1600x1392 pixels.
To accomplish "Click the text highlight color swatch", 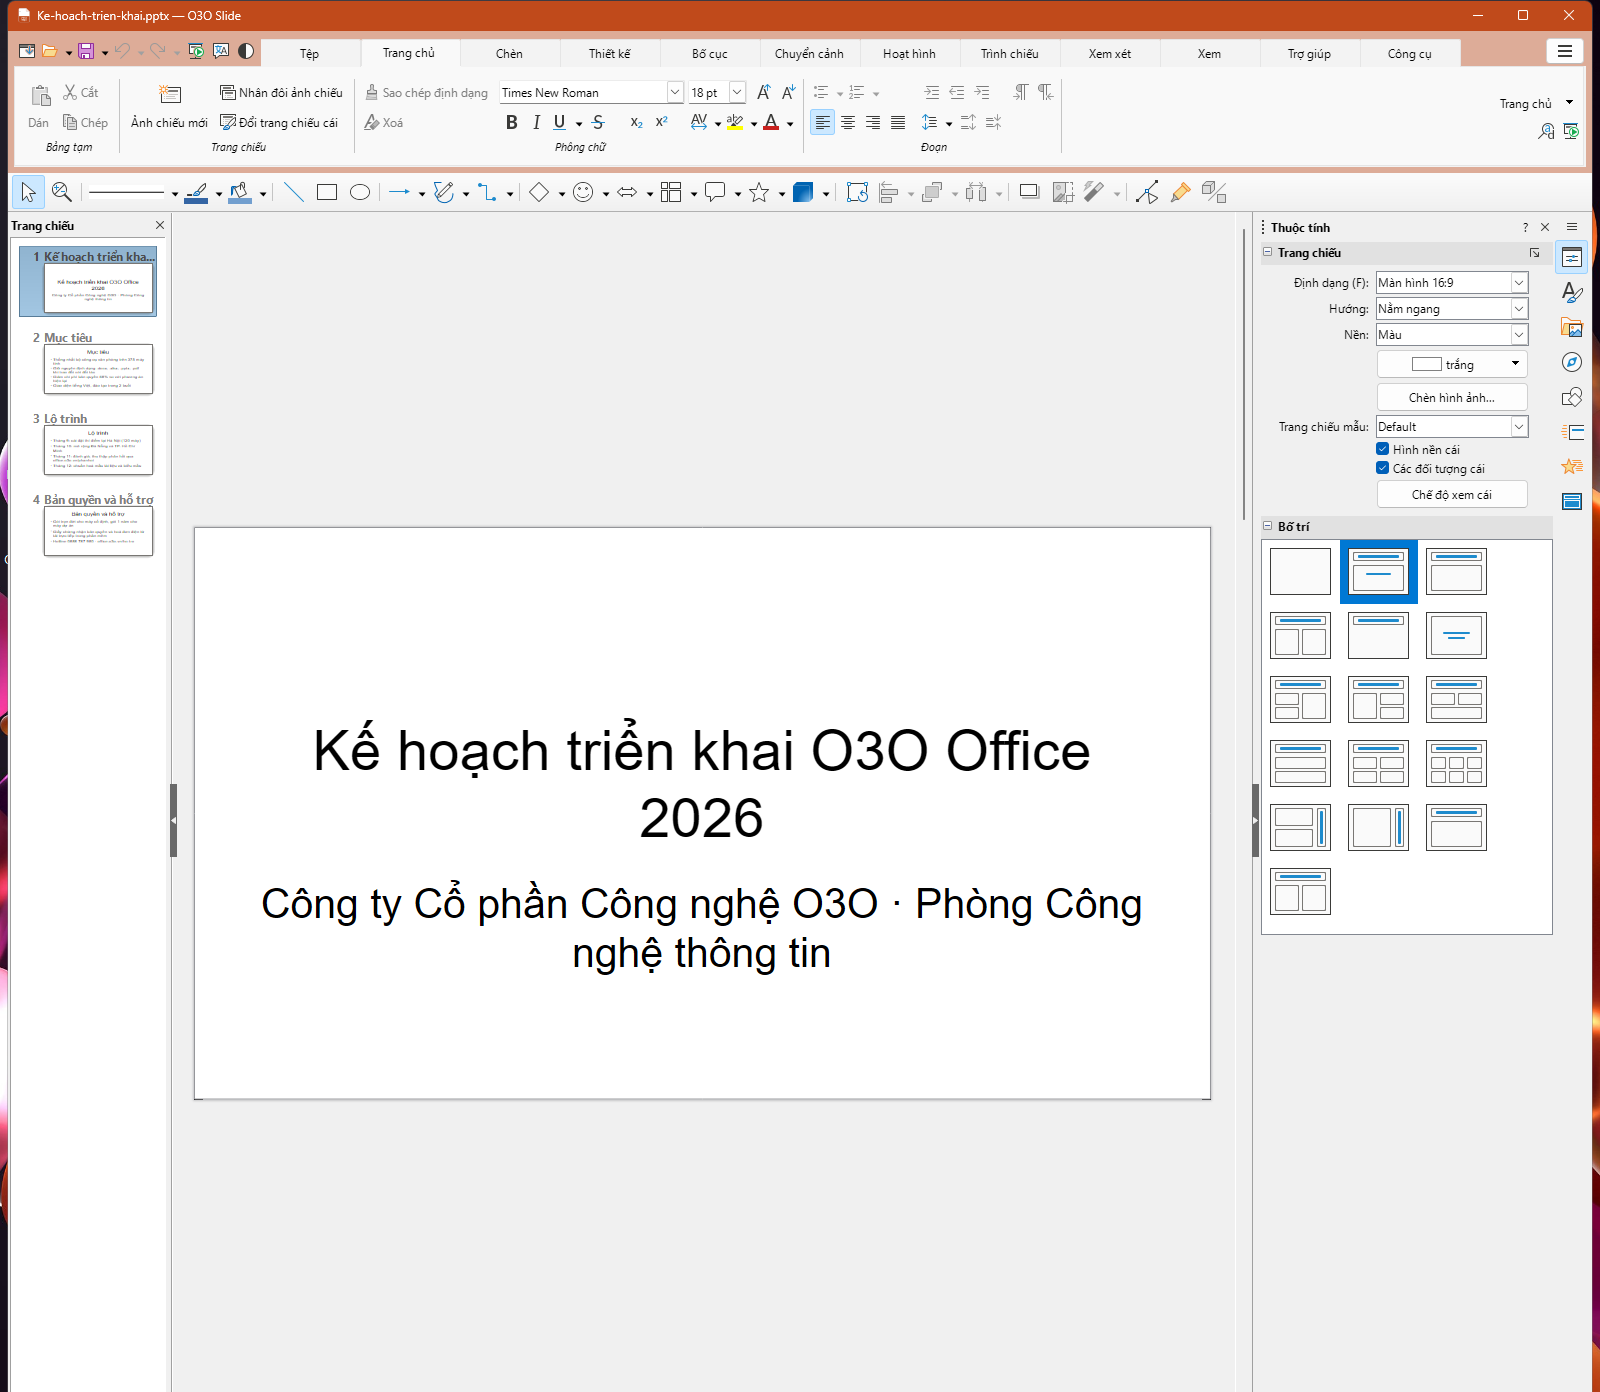I will [735, 122].
